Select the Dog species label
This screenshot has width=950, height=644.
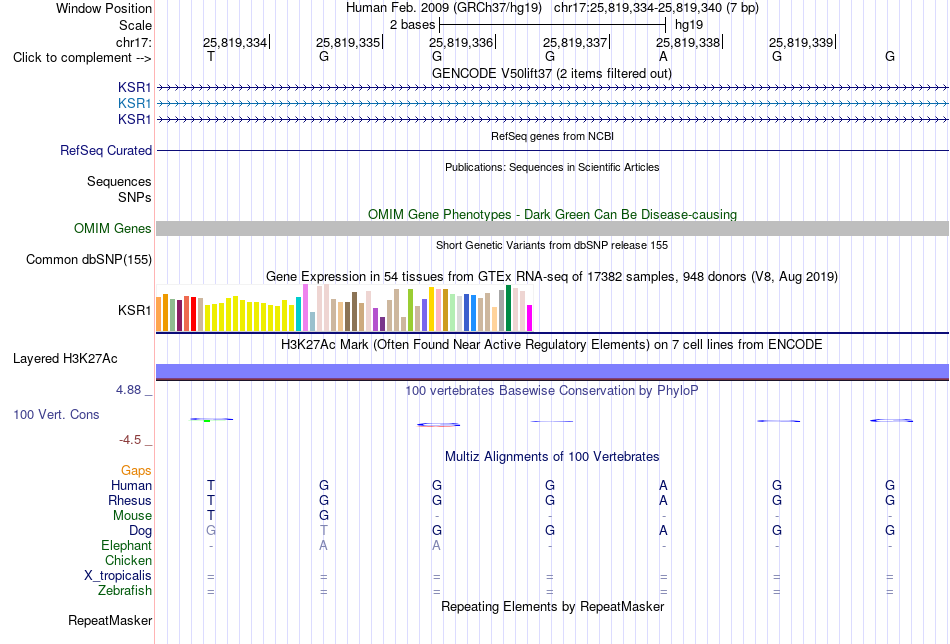point(140,531)
